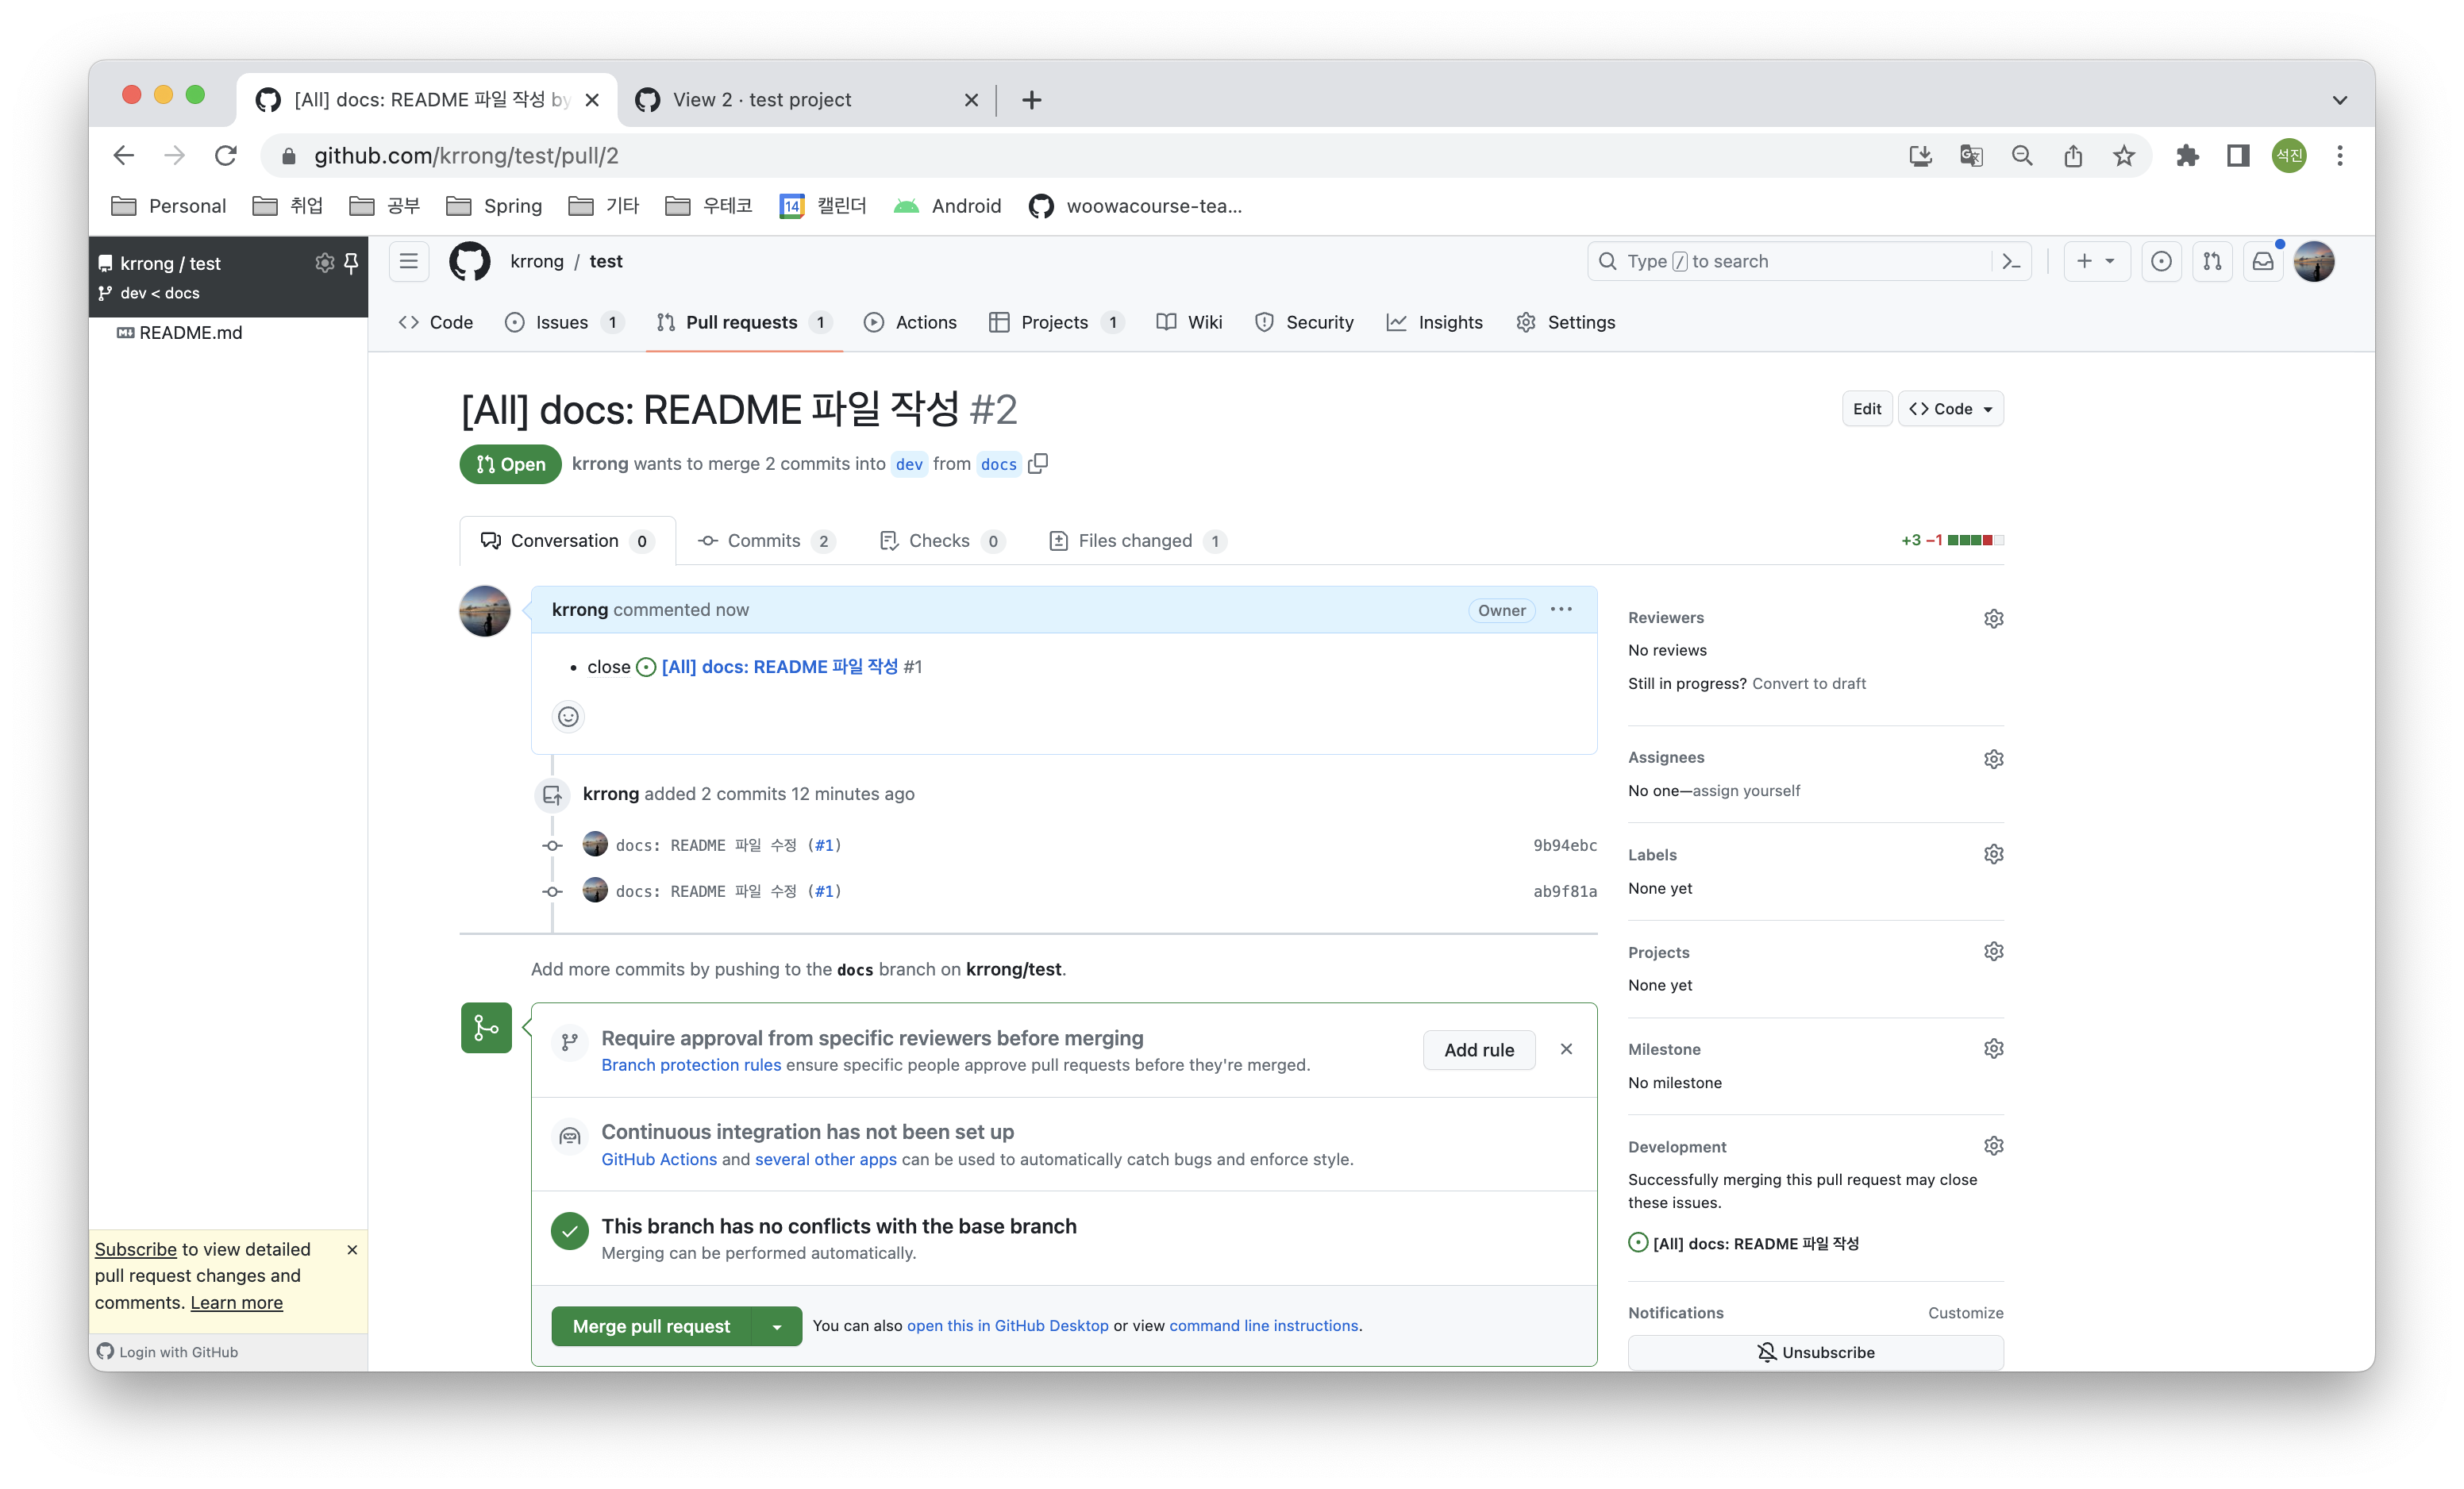Add an emoji reaction to the comment
2464x1489 pixels.
[x=568, y=717]
